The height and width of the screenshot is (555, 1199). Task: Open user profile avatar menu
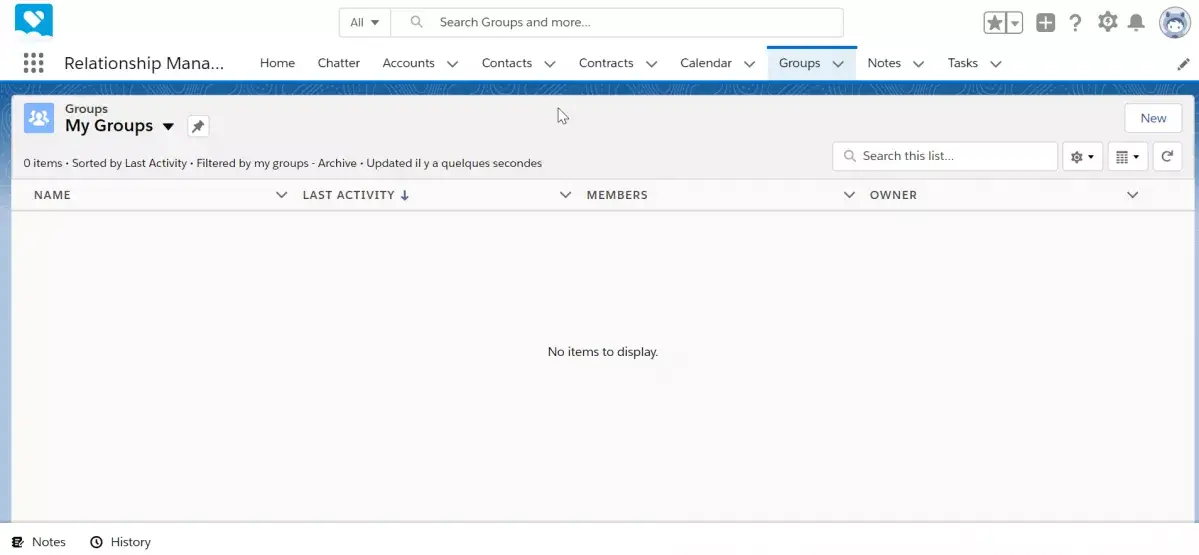pos(1175,23)
